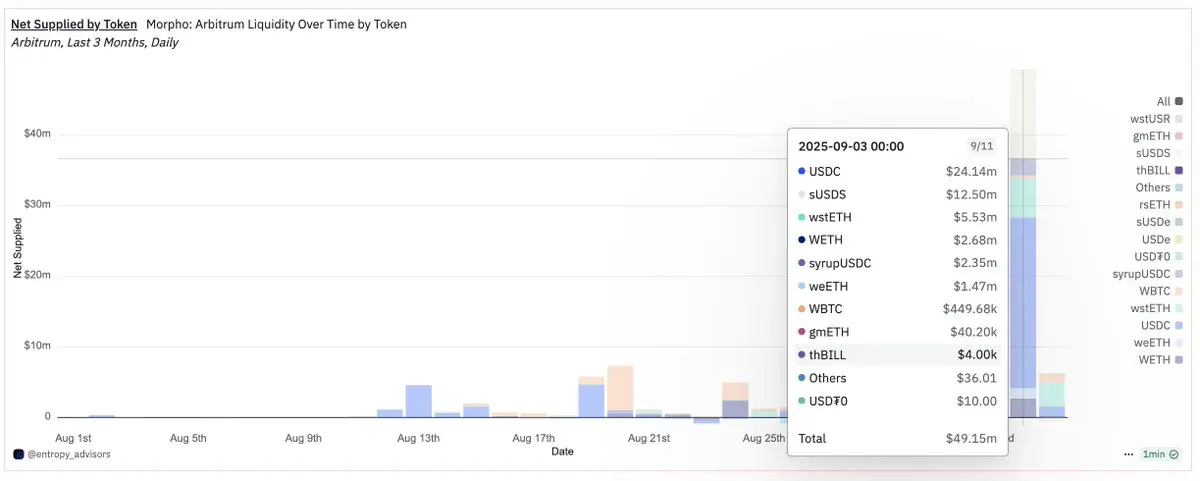Click the $40m y-axis label

[x=37, y=134]
